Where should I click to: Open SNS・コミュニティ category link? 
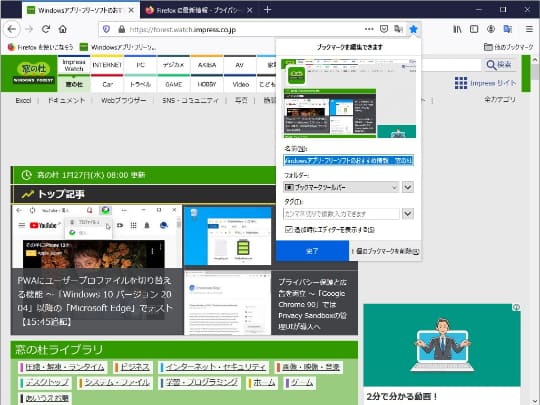[190, 101]
